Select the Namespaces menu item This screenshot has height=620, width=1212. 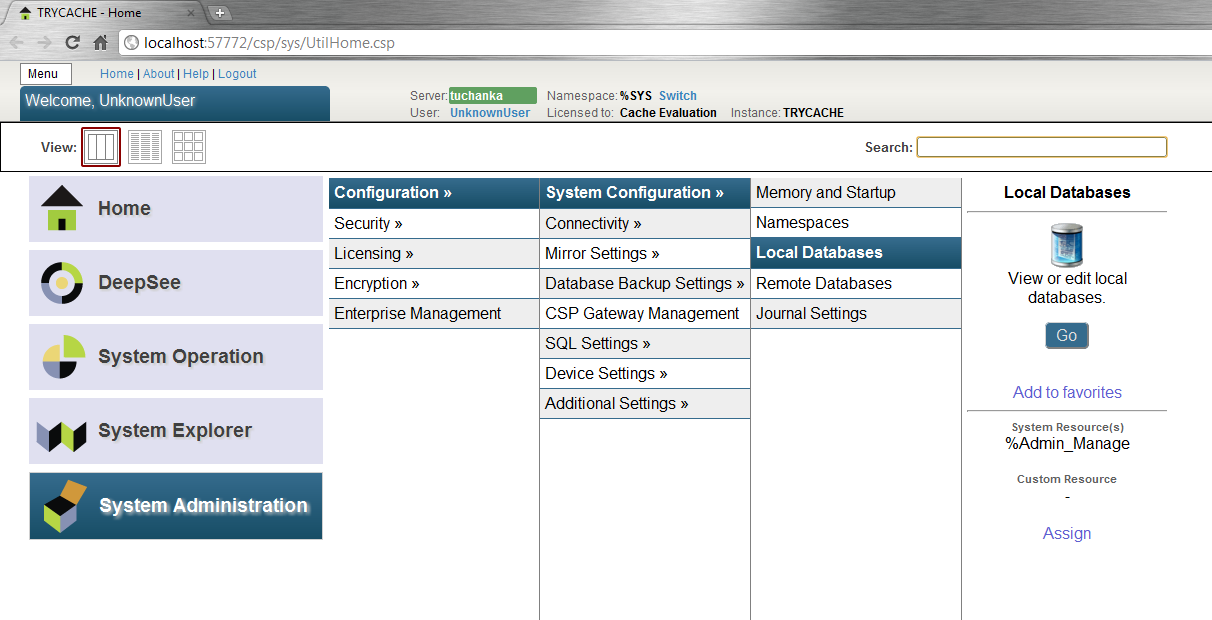pyautogui.click(x=802, y=223)
